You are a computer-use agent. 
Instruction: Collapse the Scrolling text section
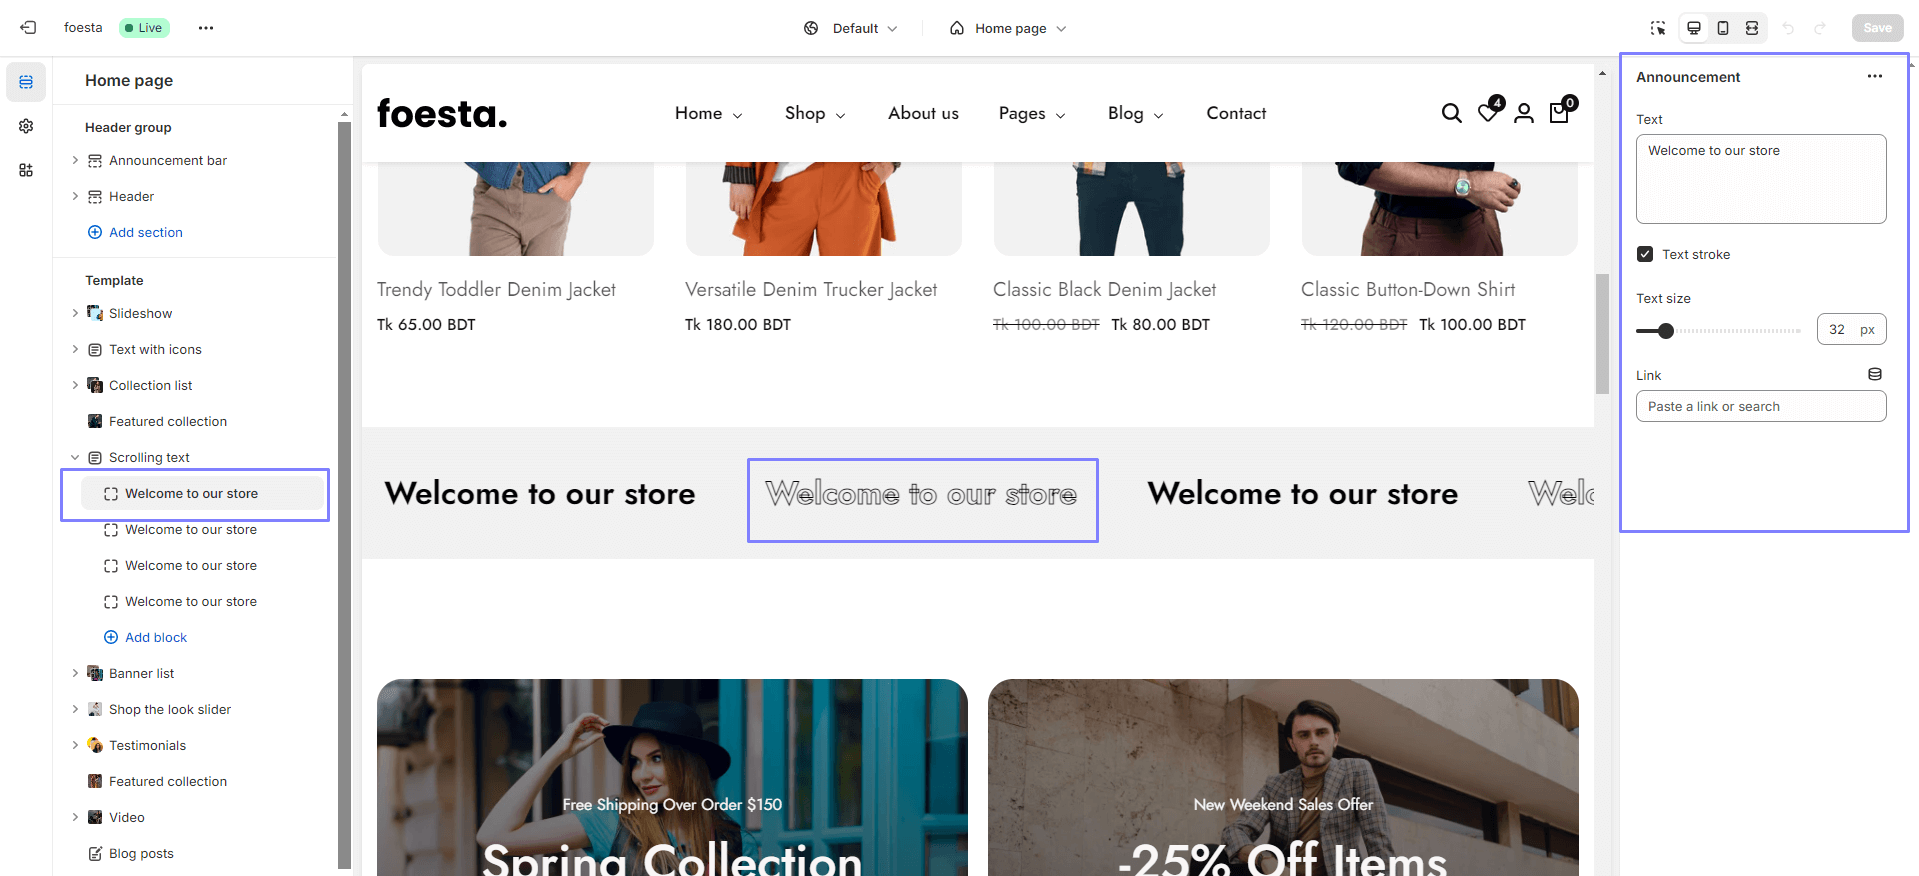pyautogui.click(x=75, y=457)
